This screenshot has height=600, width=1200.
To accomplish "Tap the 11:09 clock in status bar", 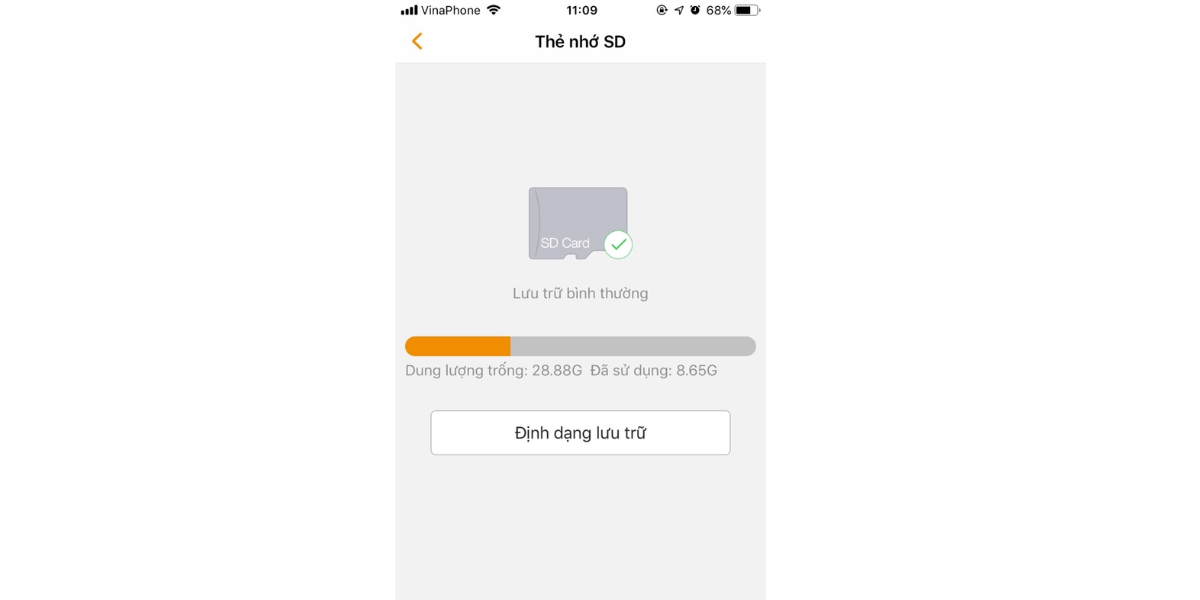I will (581, 10).
